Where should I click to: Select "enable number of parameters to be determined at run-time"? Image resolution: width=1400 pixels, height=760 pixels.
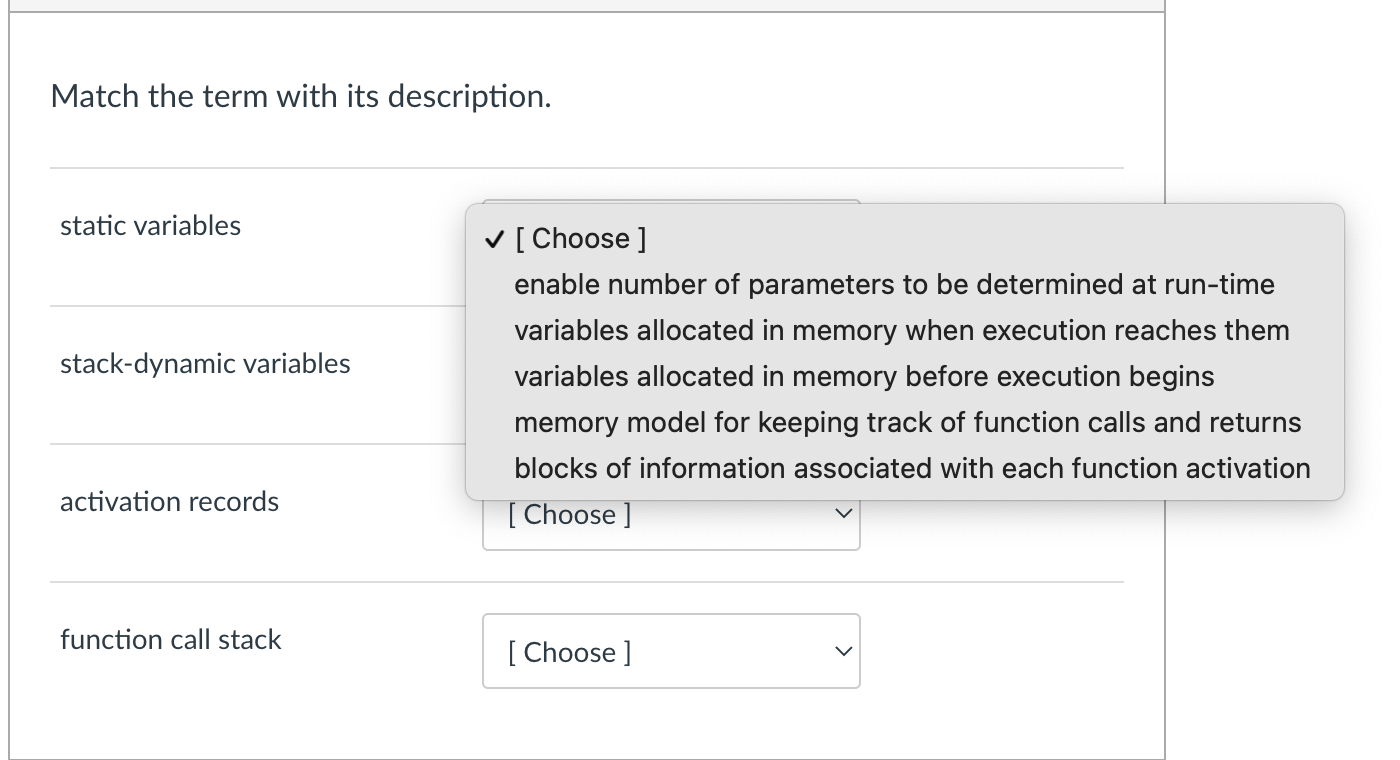pyautogui.click(x=893, y=284)
